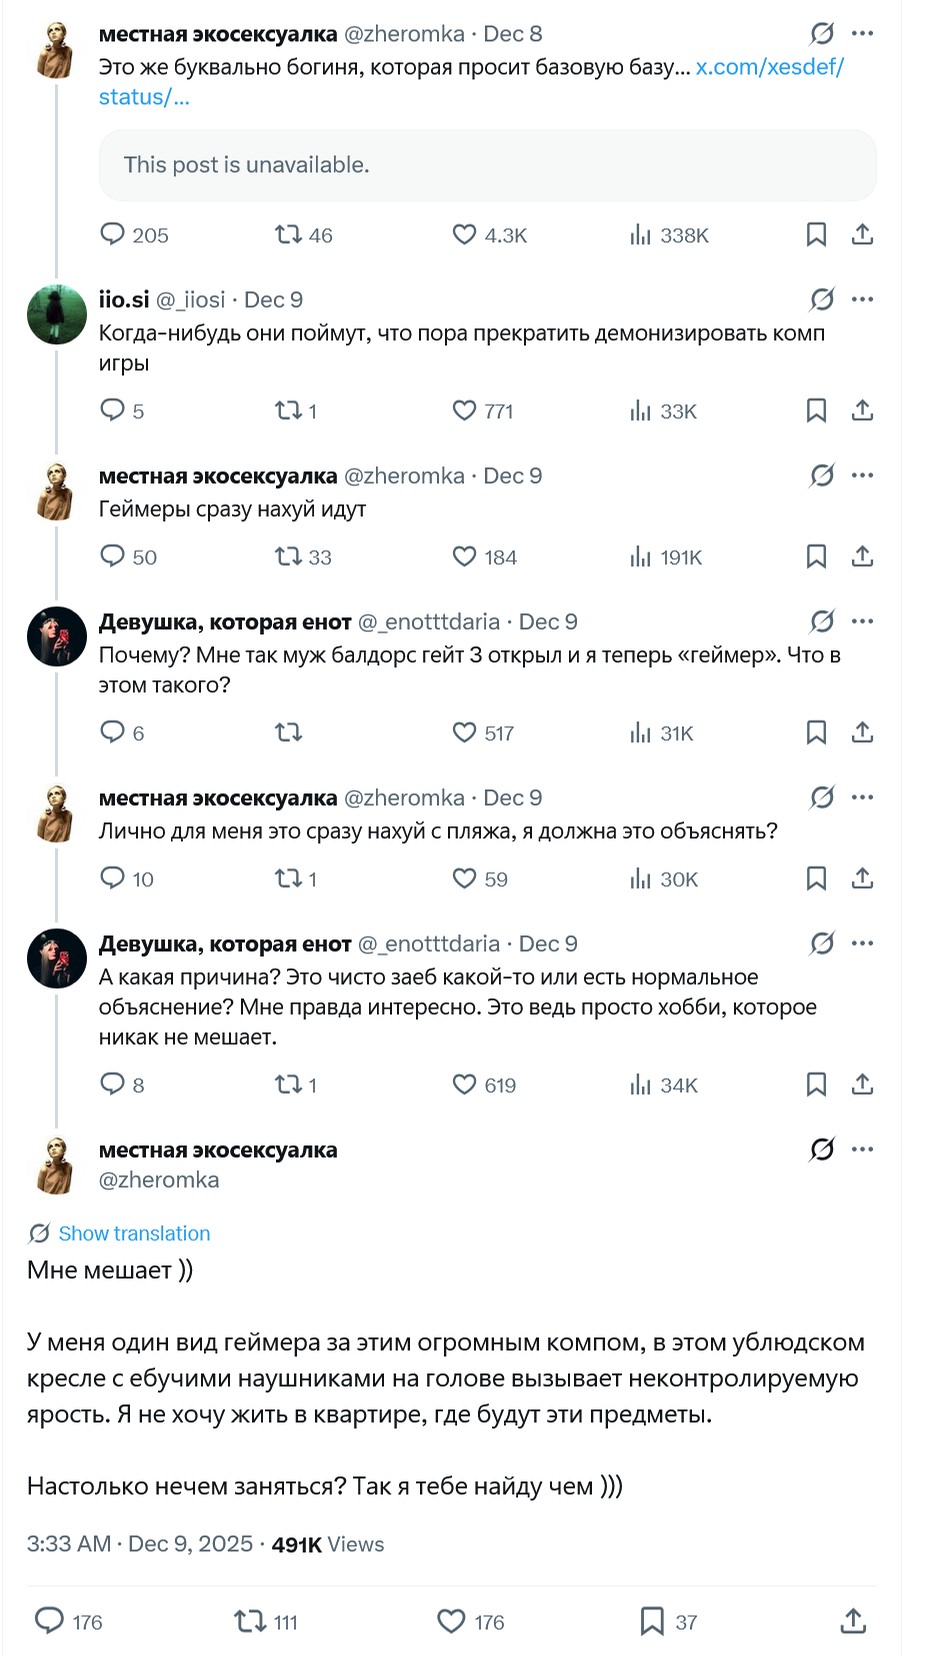Like the iio.si reply with 771 likes
The width and height of the screenshot is (925, 1656).
coord(465,411)
